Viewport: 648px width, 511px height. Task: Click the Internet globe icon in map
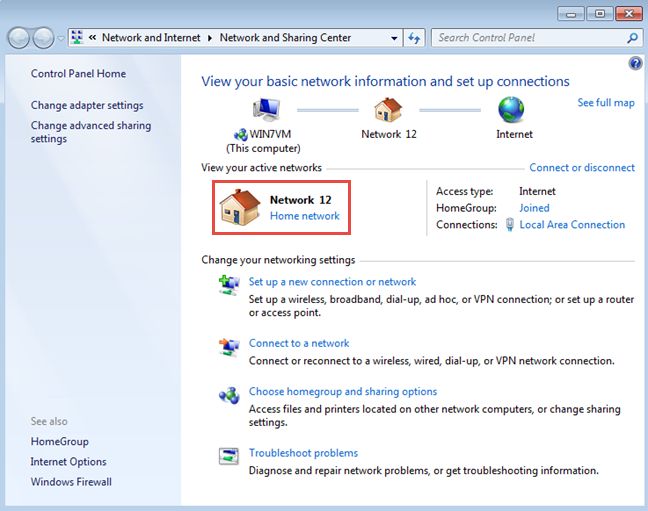pos(511,110)
